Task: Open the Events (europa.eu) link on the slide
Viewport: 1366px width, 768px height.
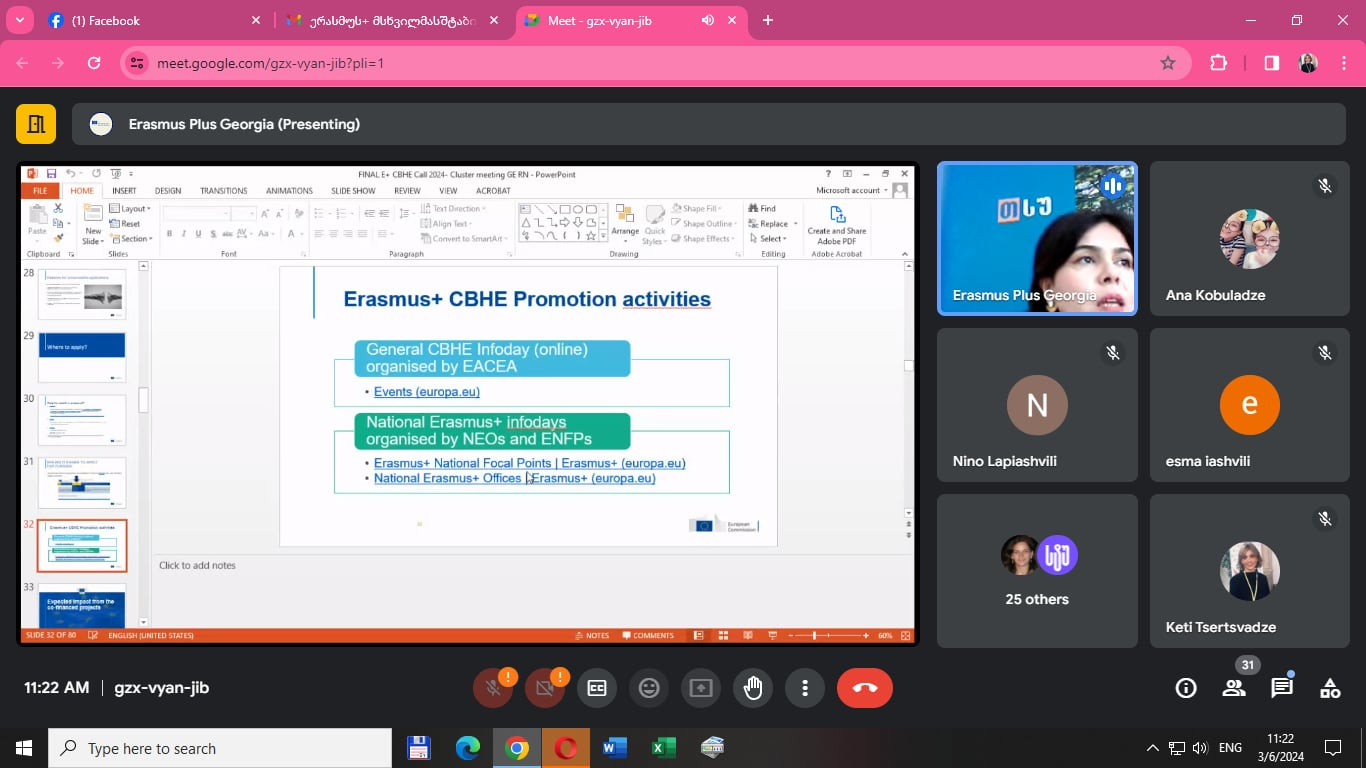Action: pyautogui.click(x=427, y=392)
